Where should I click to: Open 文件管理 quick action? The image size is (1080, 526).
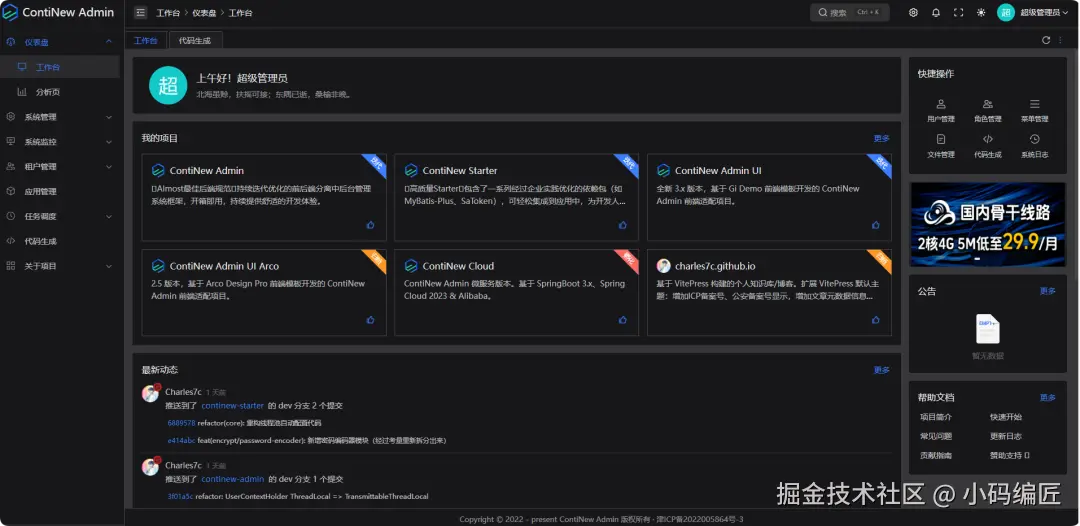[941, 146]
